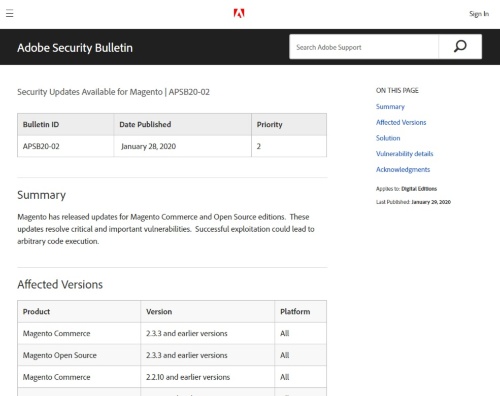This screenshot has height=396, width=500.
Task: Select priority value 2 cell
Action: 289,146
